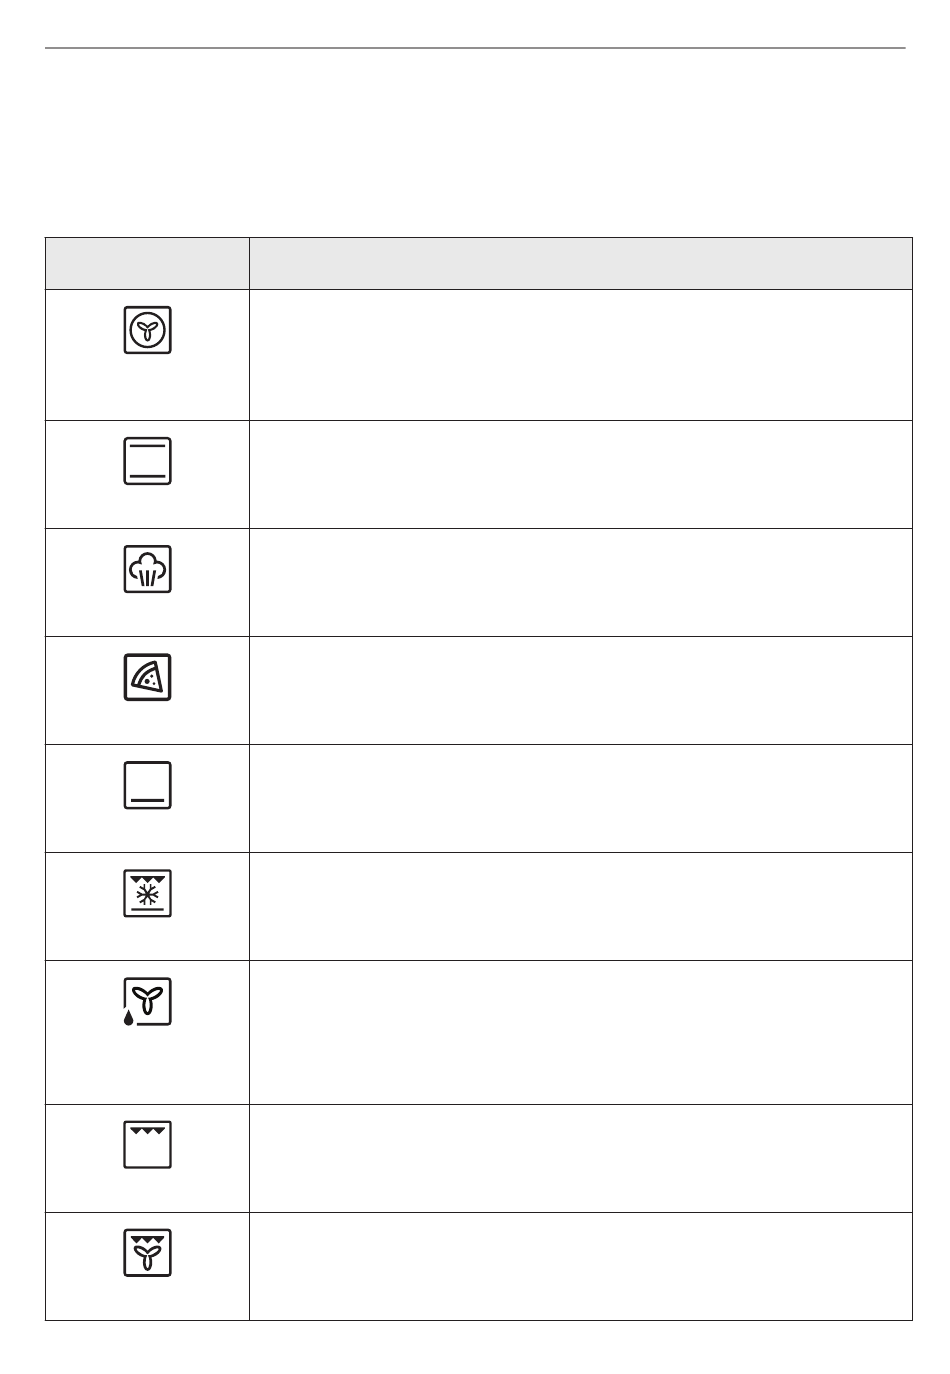Click the True Fan Cooking circular fan icon
This screenshot has width=950, height=1374.
tap(148, 330)
